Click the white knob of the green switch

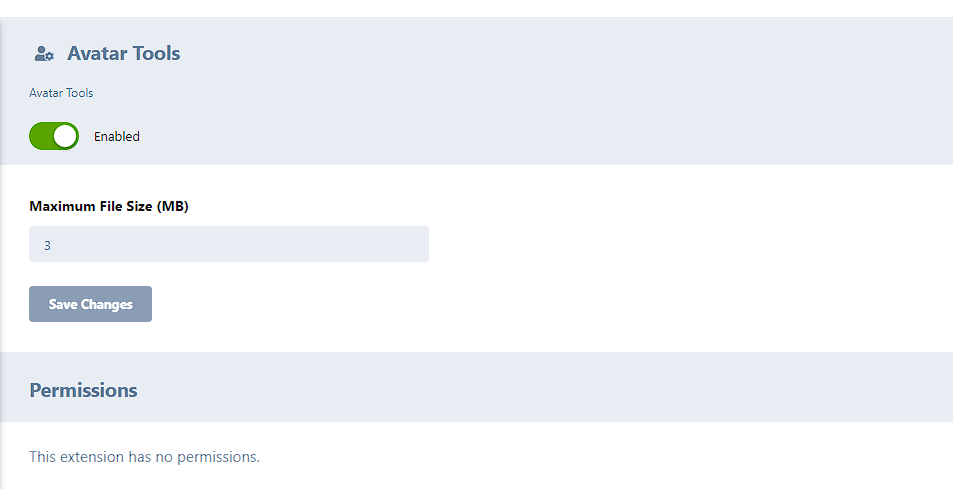[x=66, y=136]
